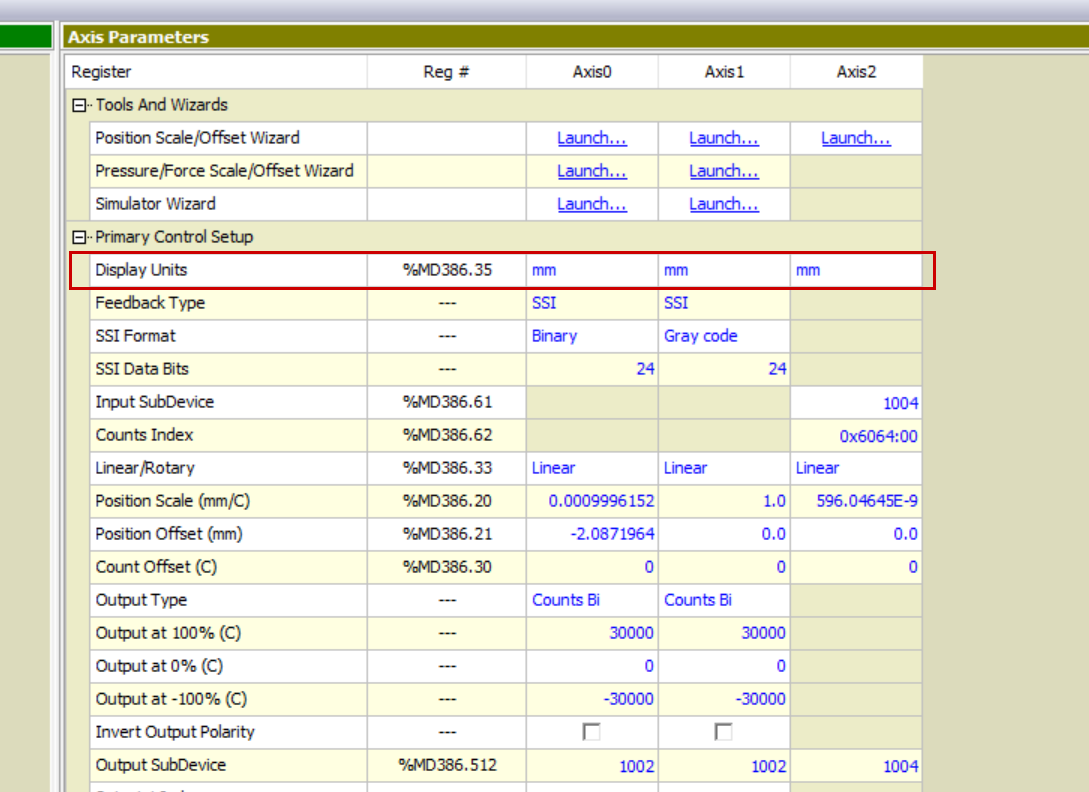
Task: Edit Position Offset -2.0871964 for Axis0
Action: pos(592,534)
